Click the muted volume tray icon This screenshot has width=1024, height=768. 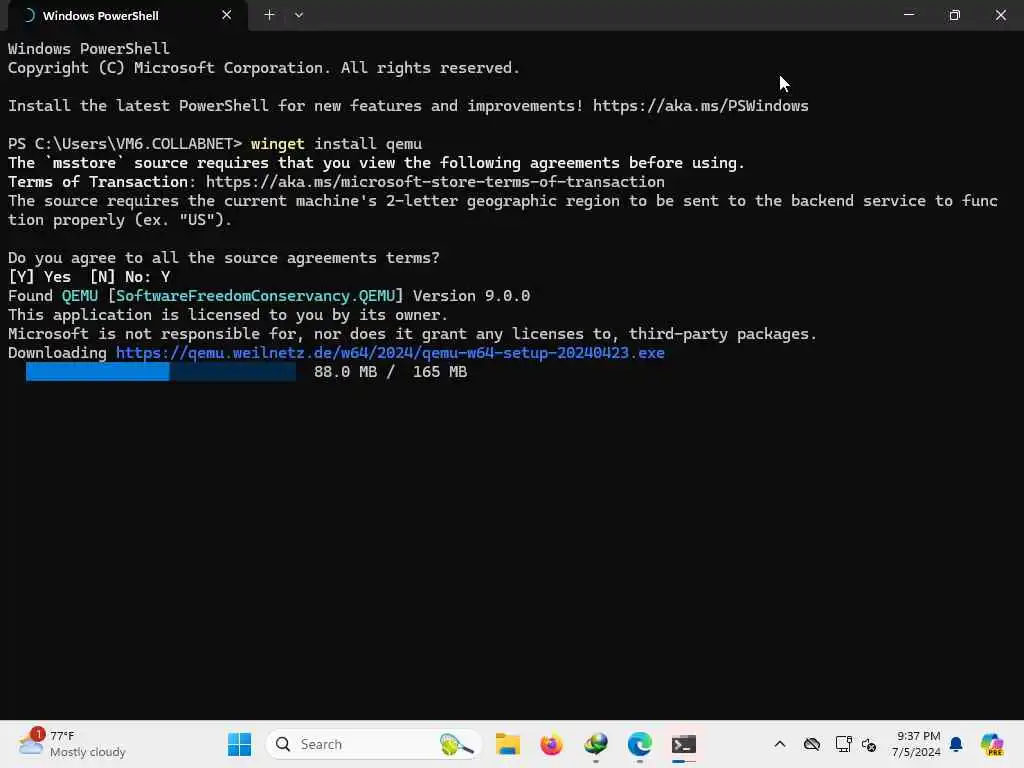click(x=869, y=744)
